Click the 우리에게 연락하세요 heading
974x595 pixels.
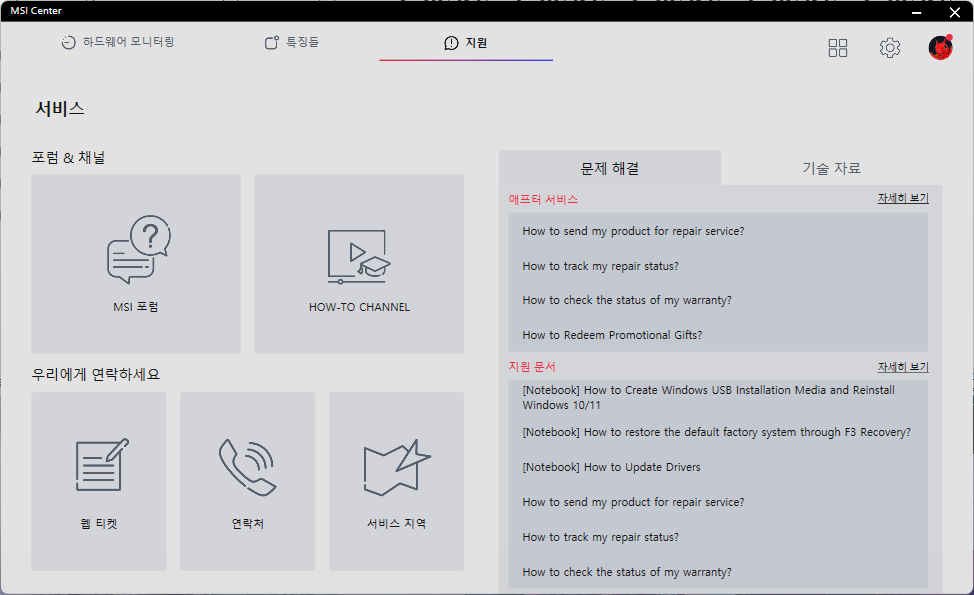point(96,375)
